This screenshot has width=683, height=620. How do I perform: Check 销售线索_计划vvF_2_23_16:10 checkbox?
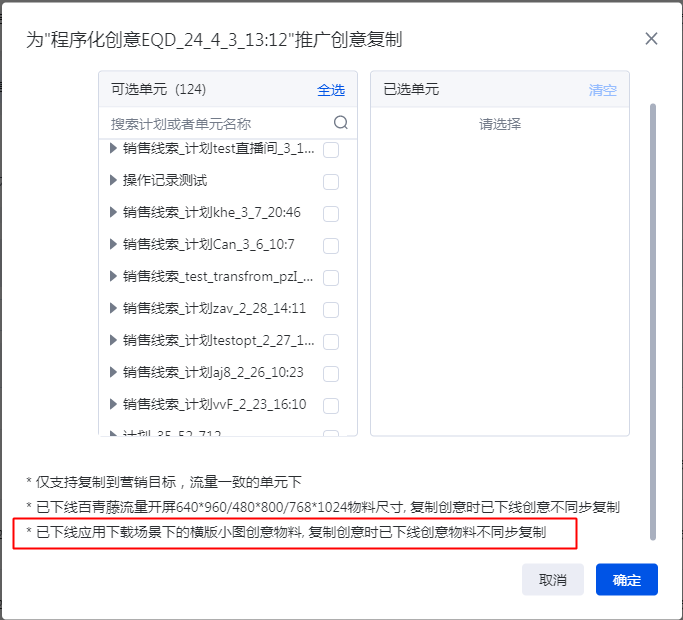pos(331,406)
